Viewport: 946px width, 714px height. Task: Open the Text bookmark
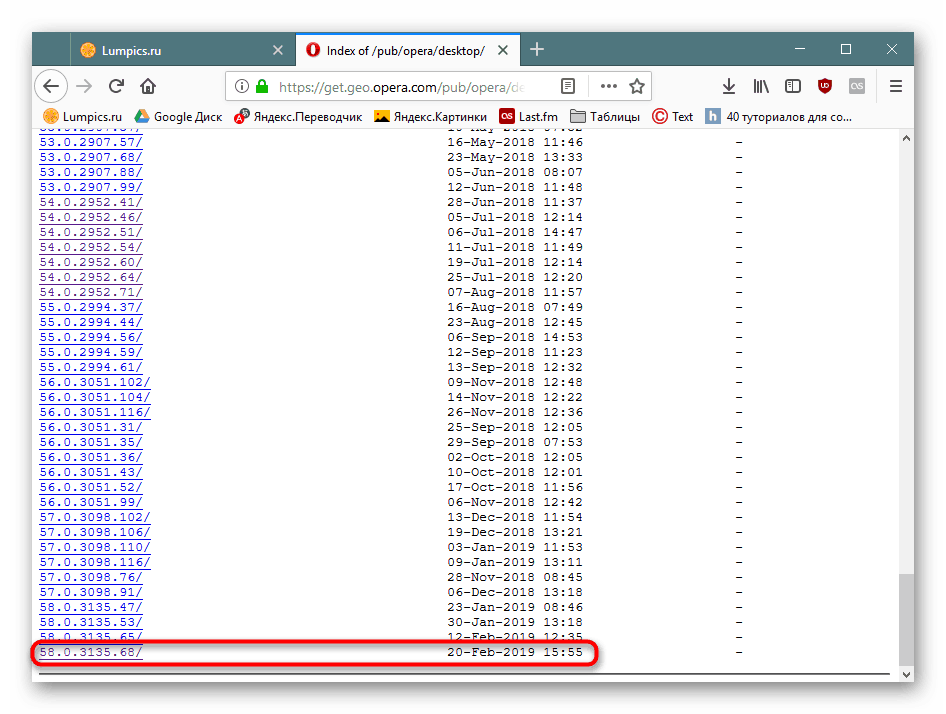(672, 116)
